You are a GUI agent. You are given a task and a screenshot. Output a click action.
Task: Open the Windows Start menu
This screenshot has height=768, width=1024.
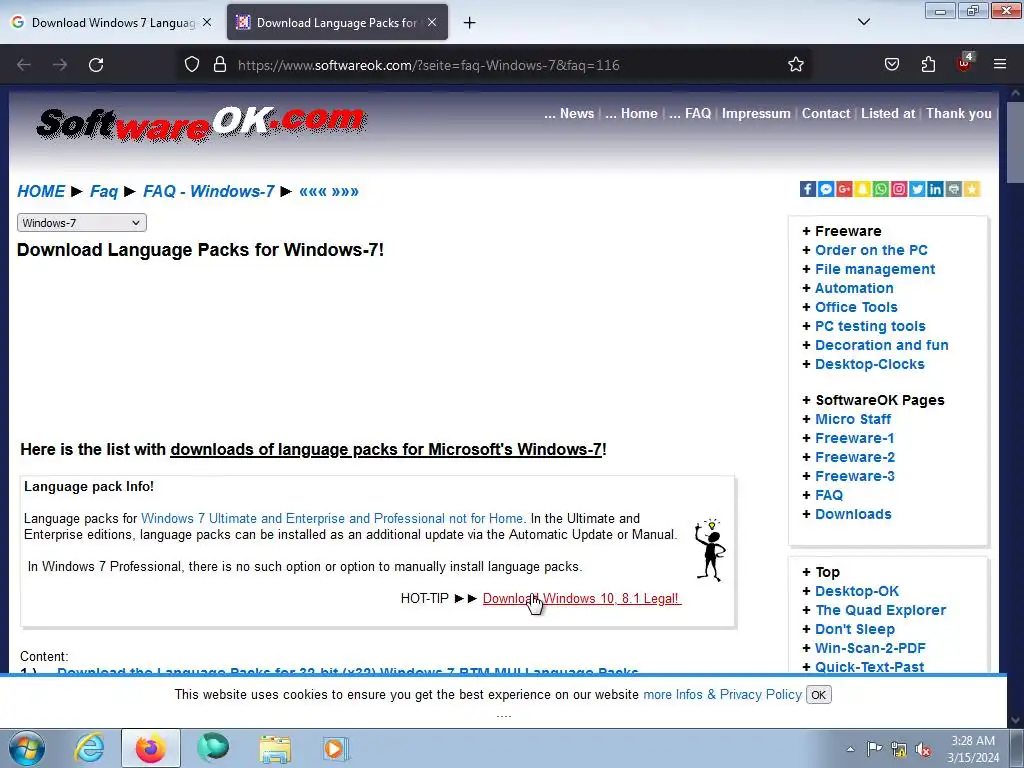point(27,748)
